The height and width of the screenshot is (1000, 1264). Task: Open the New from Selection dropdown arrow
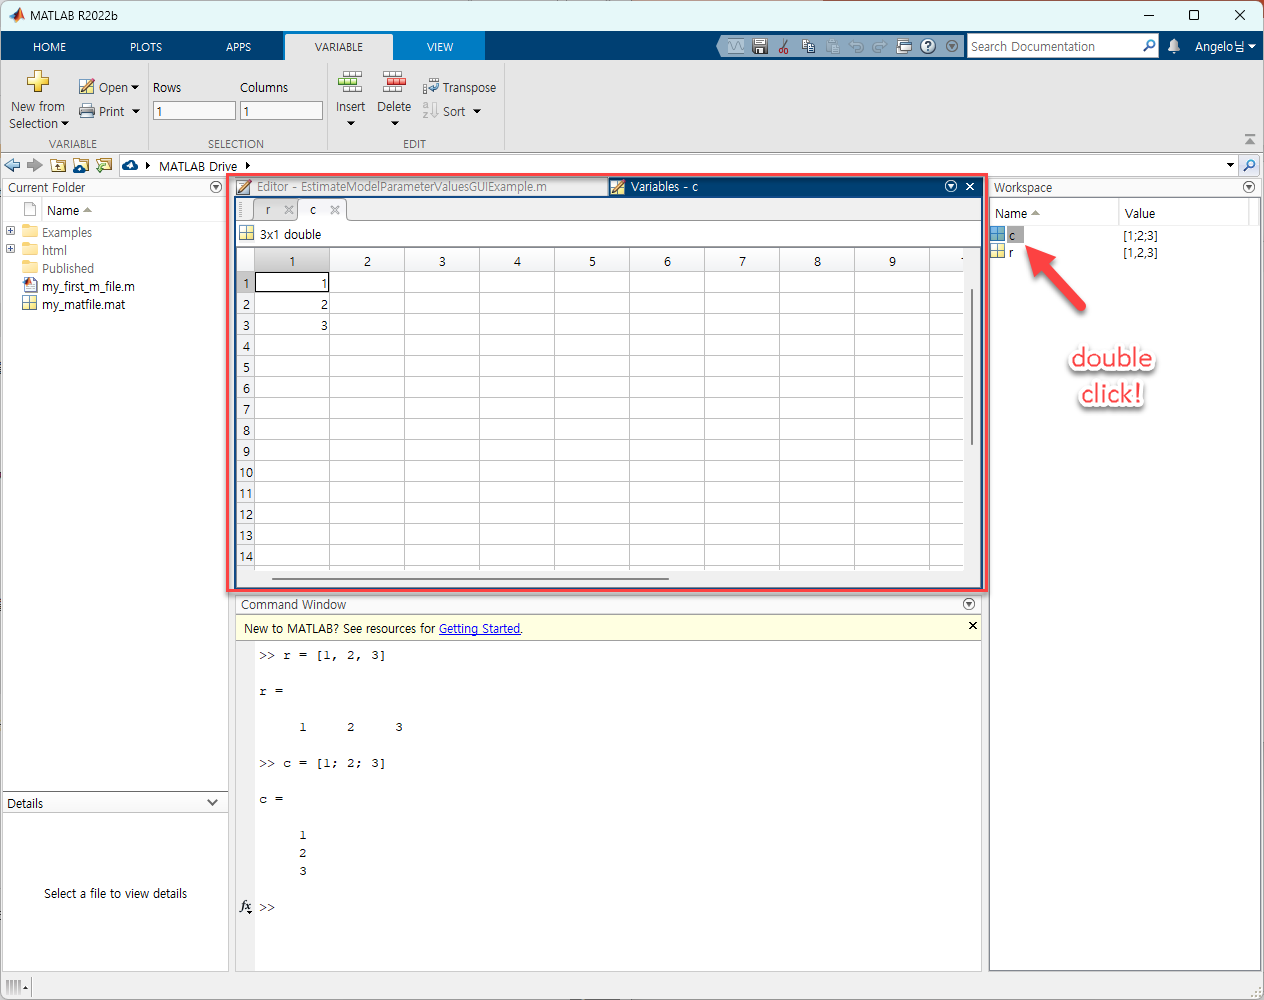coord(65,124)
